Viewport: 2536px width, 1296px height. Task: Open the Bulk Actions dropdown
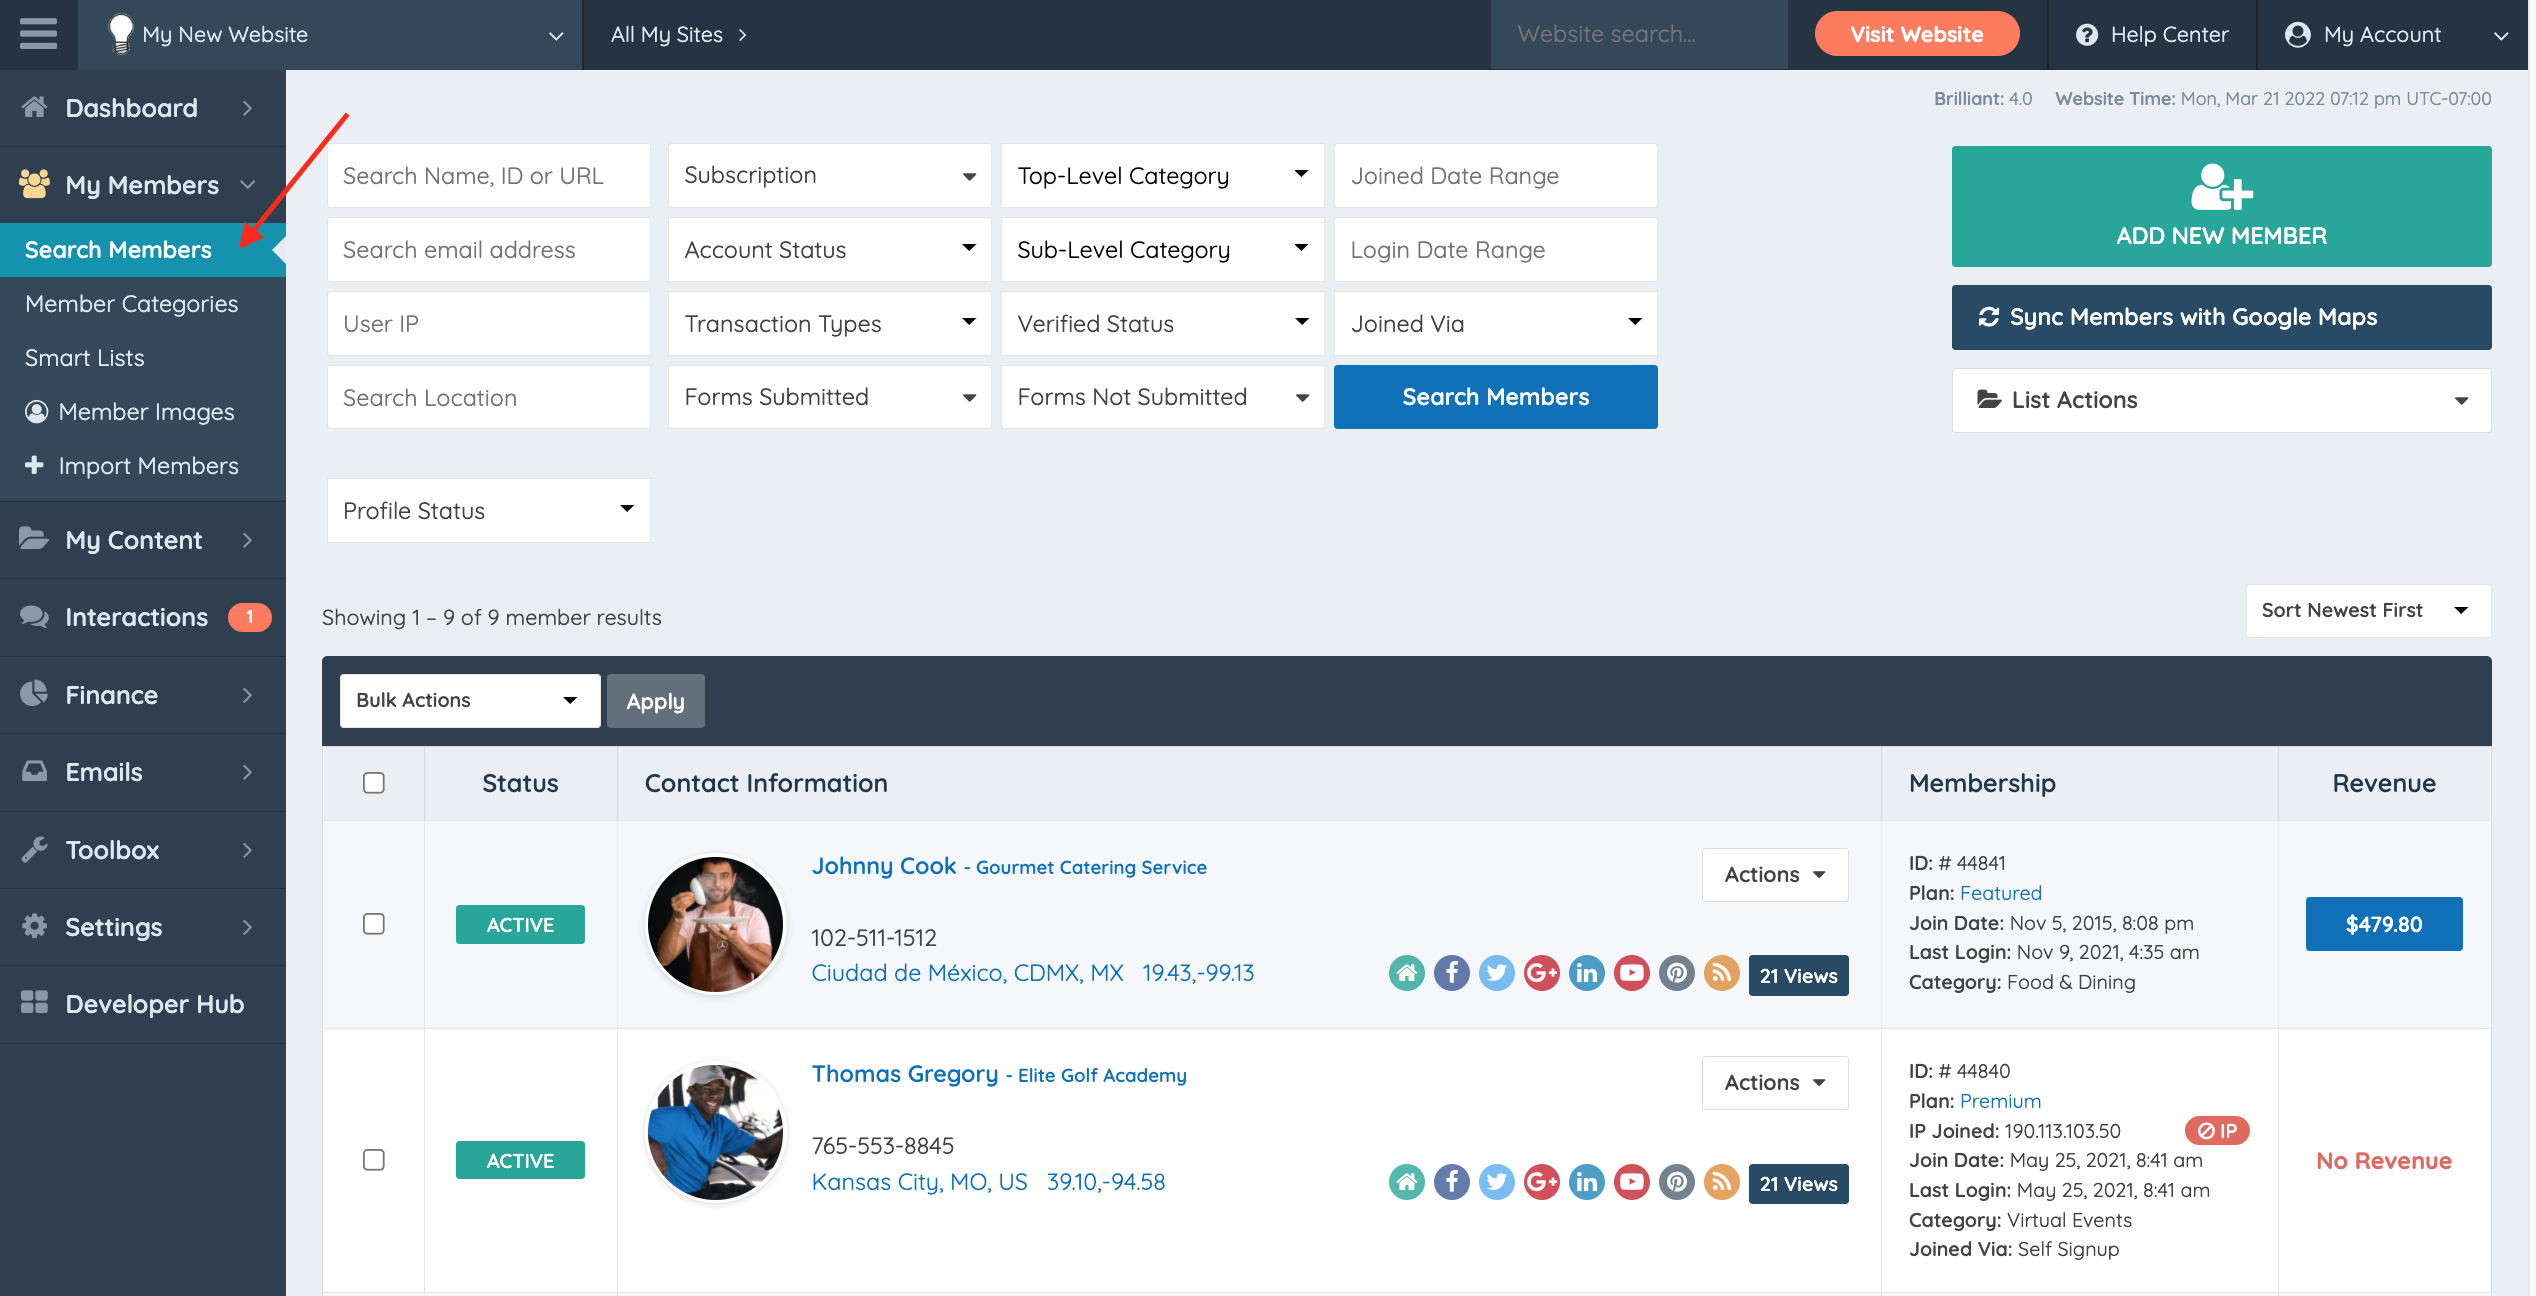point(469,700)
